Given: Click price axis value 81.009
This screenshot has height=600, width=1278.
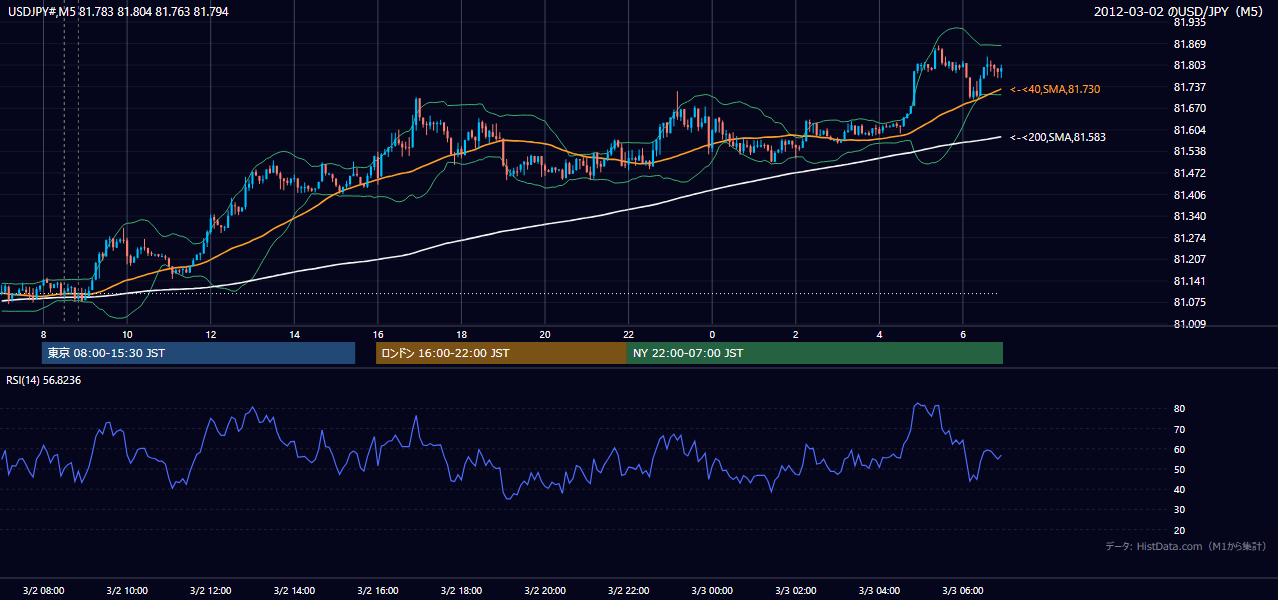Looking at the screenshot, I should click(x=1189, y=325).
